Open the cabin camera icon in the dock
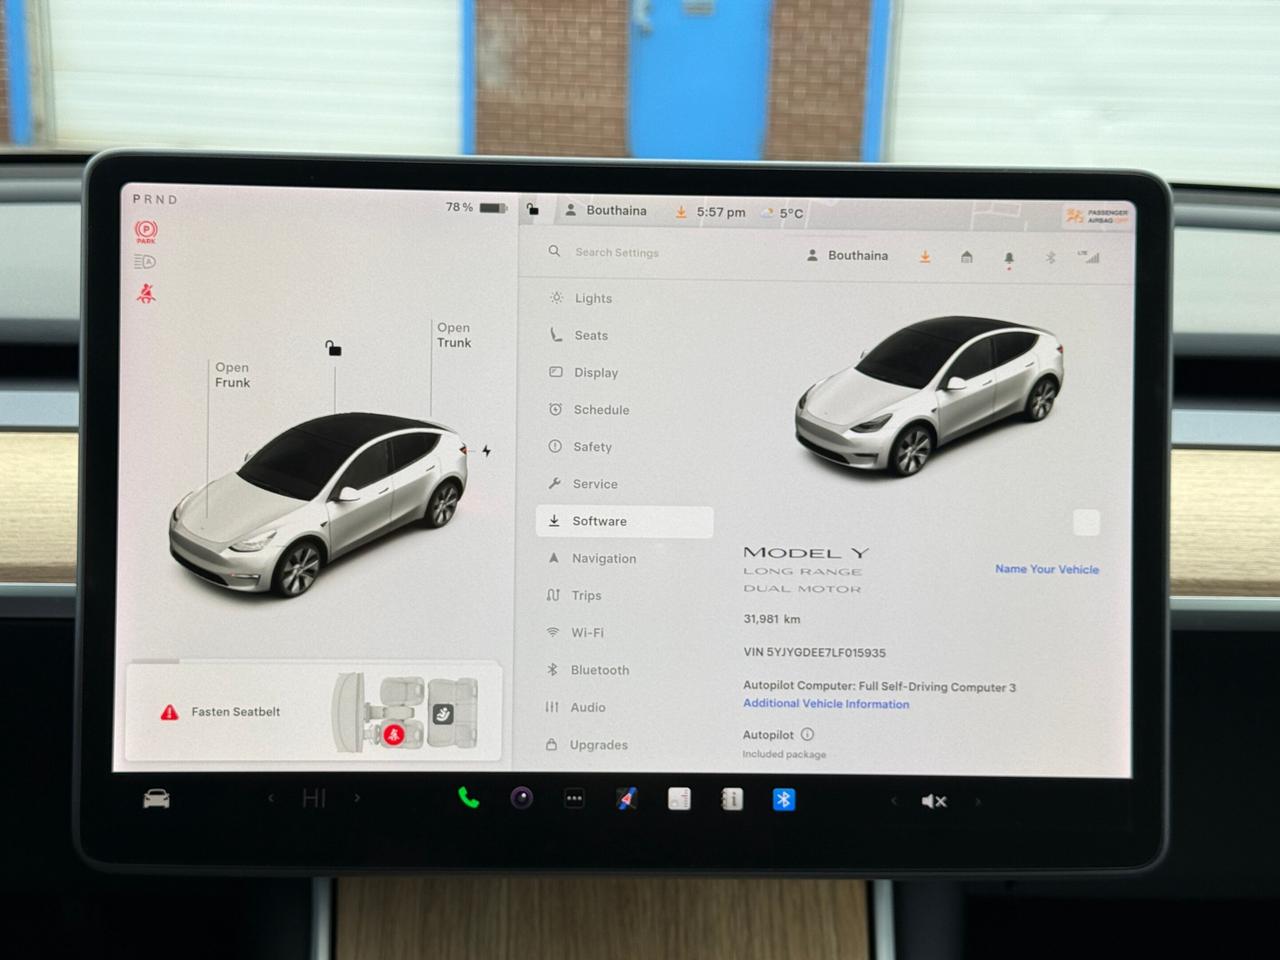Screen dimensions: 1280x960 (x=521, y=798)
